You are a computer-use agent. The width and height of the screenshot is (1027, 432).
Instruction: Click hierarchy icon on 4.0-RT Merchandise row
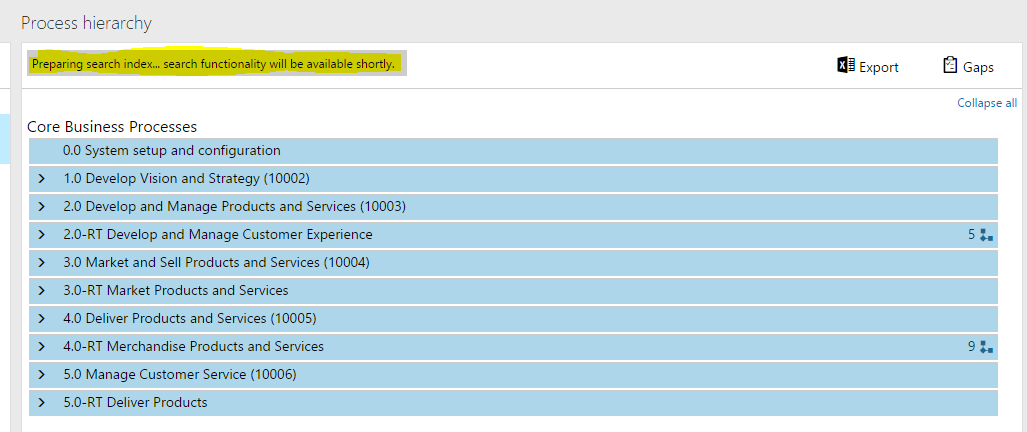click(x=987, y=347)
